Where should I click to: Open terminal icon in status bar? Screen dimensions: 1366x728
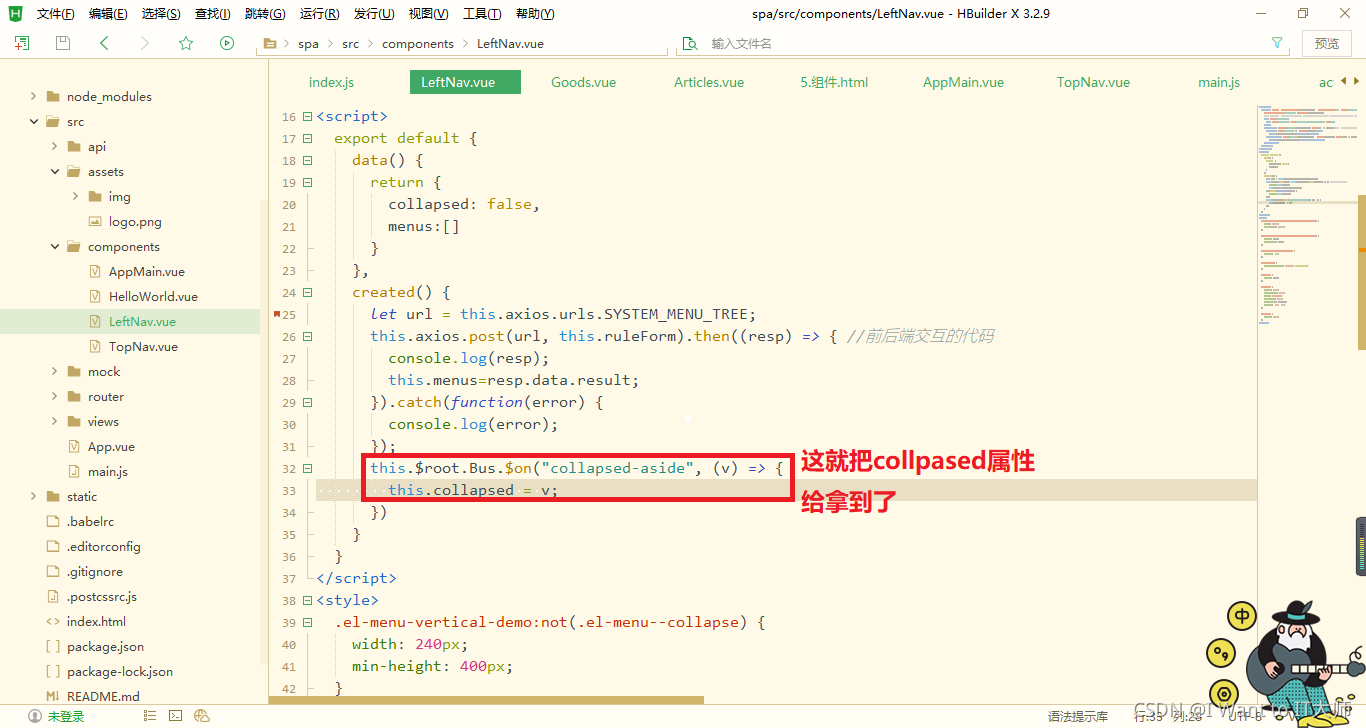coord(175,716)
